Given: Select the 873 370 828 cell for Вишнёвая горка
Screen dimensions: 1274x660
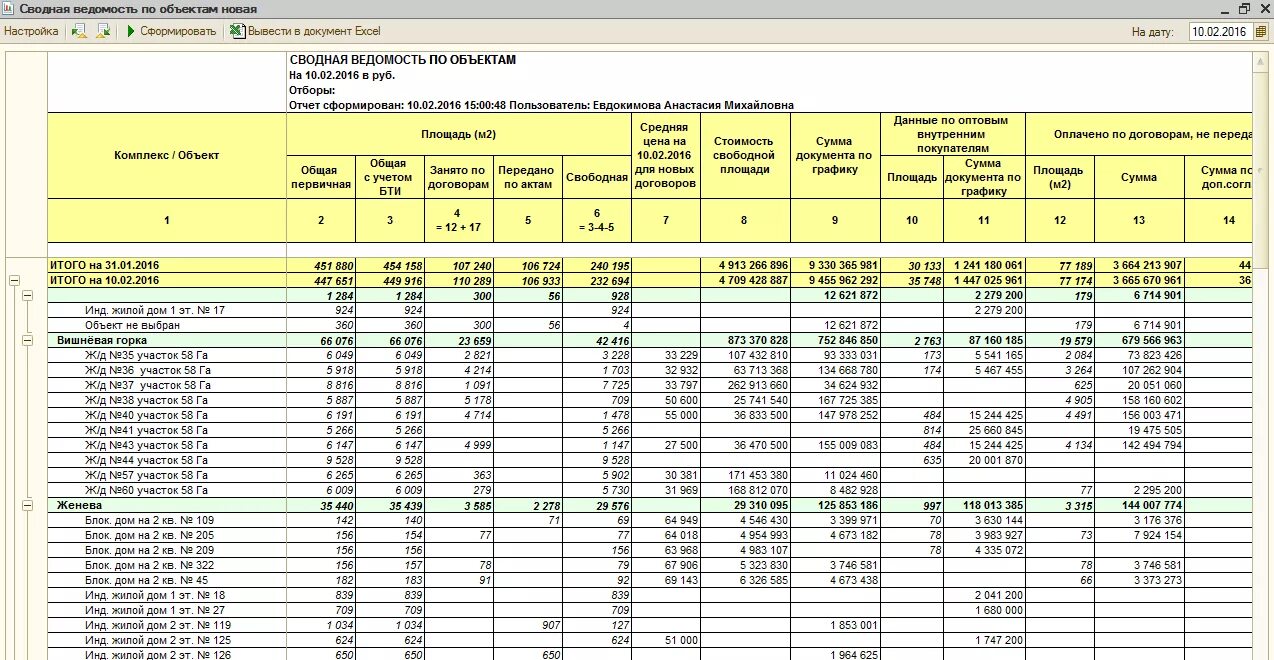Looking at the screenshot, I should [x=745, y=341].
